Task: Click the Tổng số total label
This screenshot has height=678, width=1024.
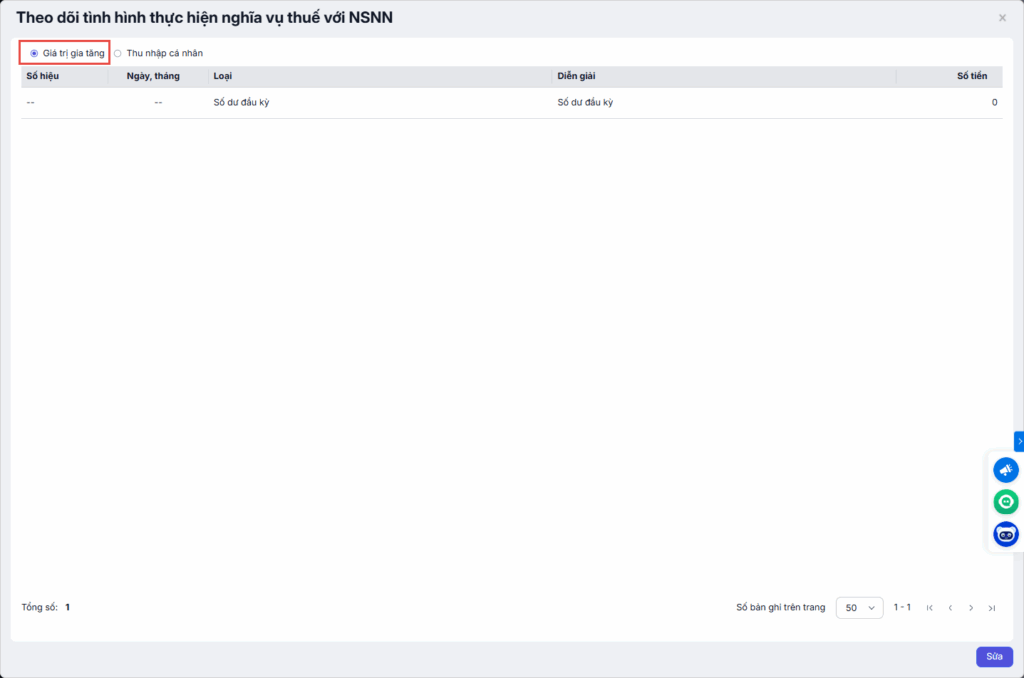Action: (x=39, y=607)
